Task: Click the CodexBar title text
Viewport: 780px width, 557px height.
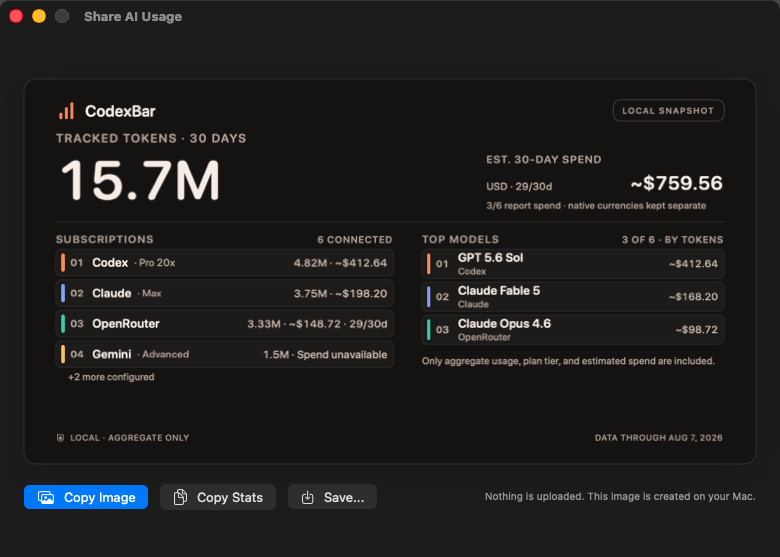Action: point(120,111)
